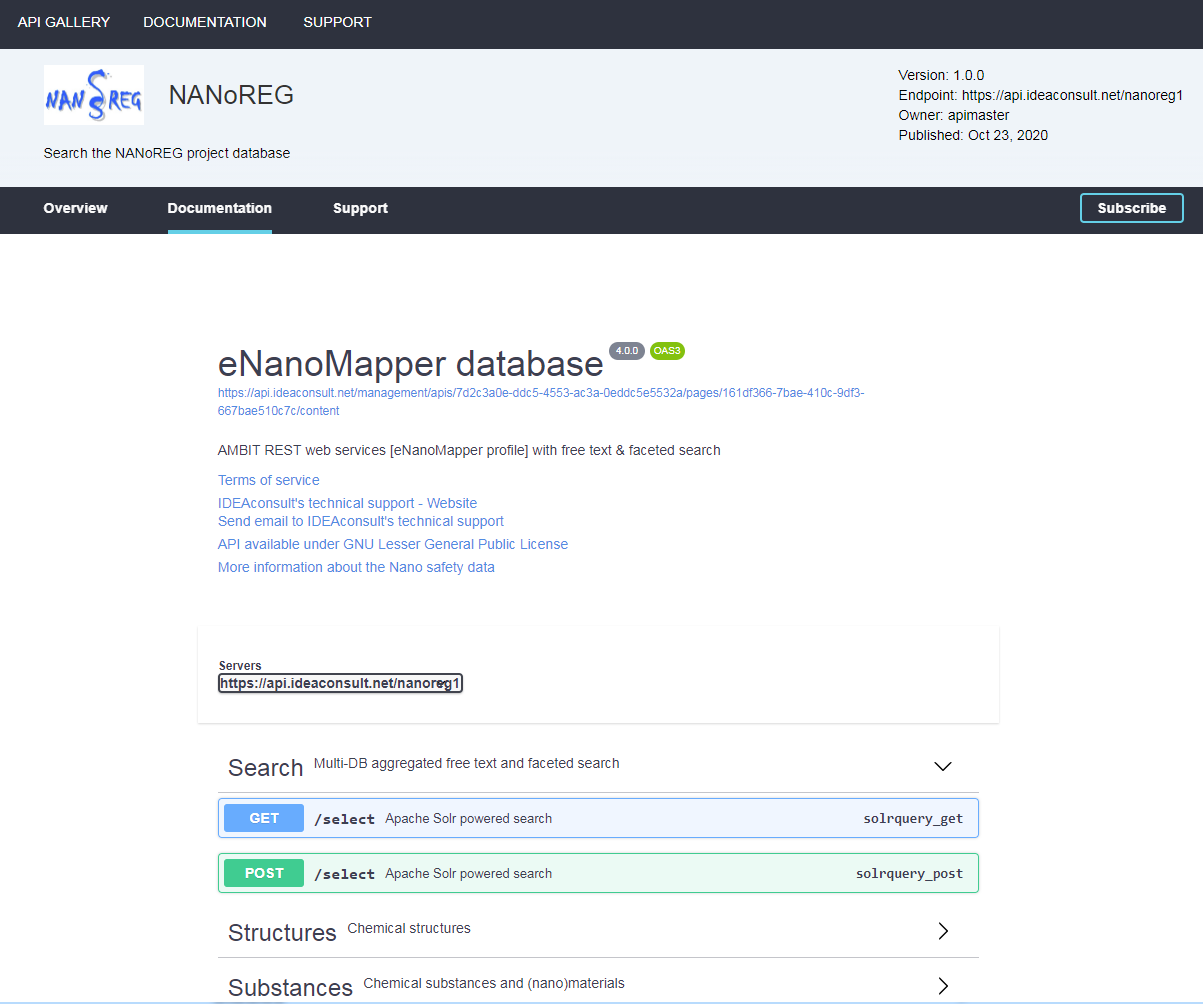Image resolution: width=1203 pixels, height=1004 pixels.
Task: Switch to the Support tab
Action: click(360, 208)
